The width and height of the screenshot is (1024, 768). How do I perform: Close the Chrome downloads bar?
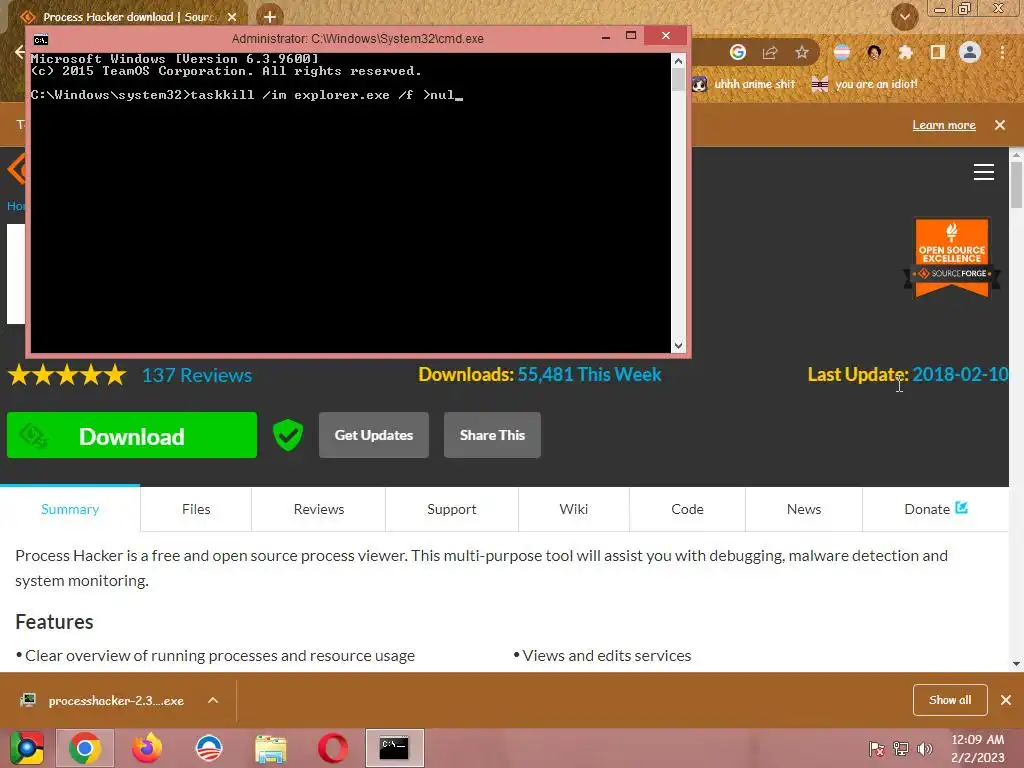coord(1006,700)
